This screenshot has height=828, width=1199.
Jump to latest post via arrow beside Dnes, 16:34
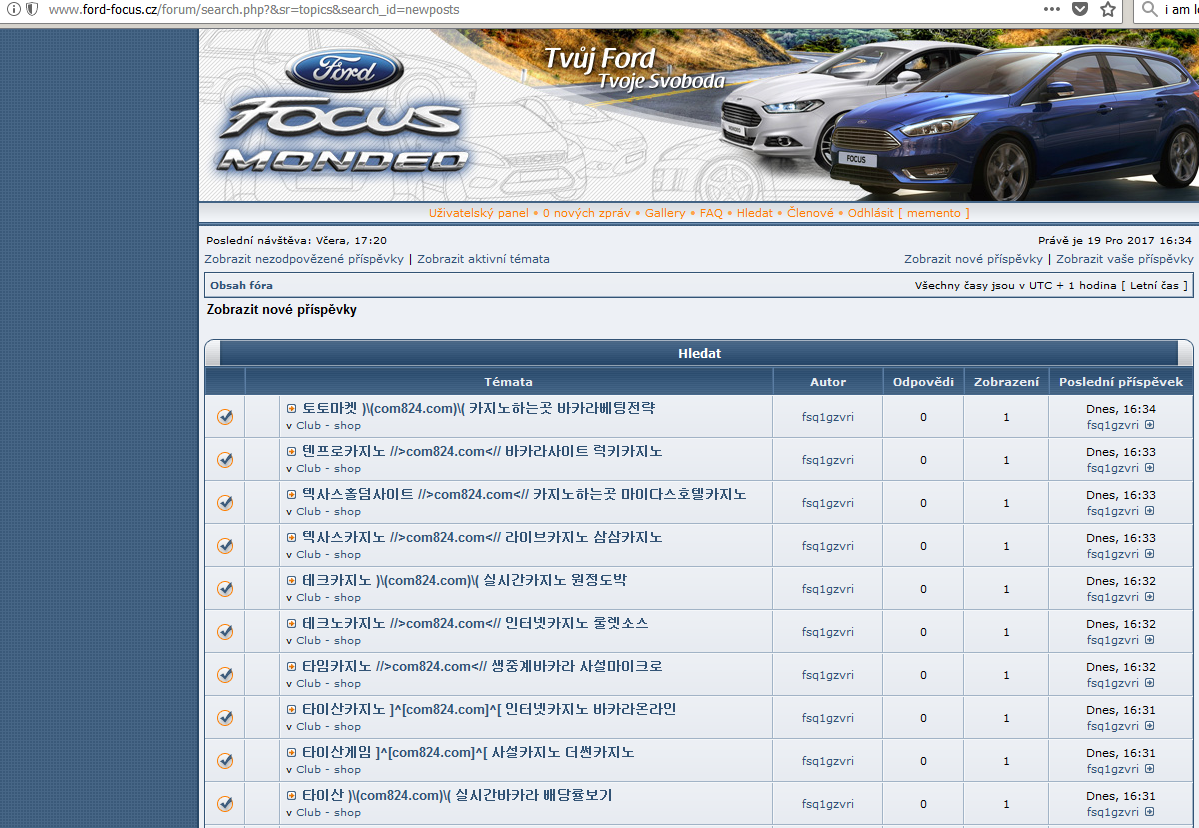click(x=1149, y=425)
